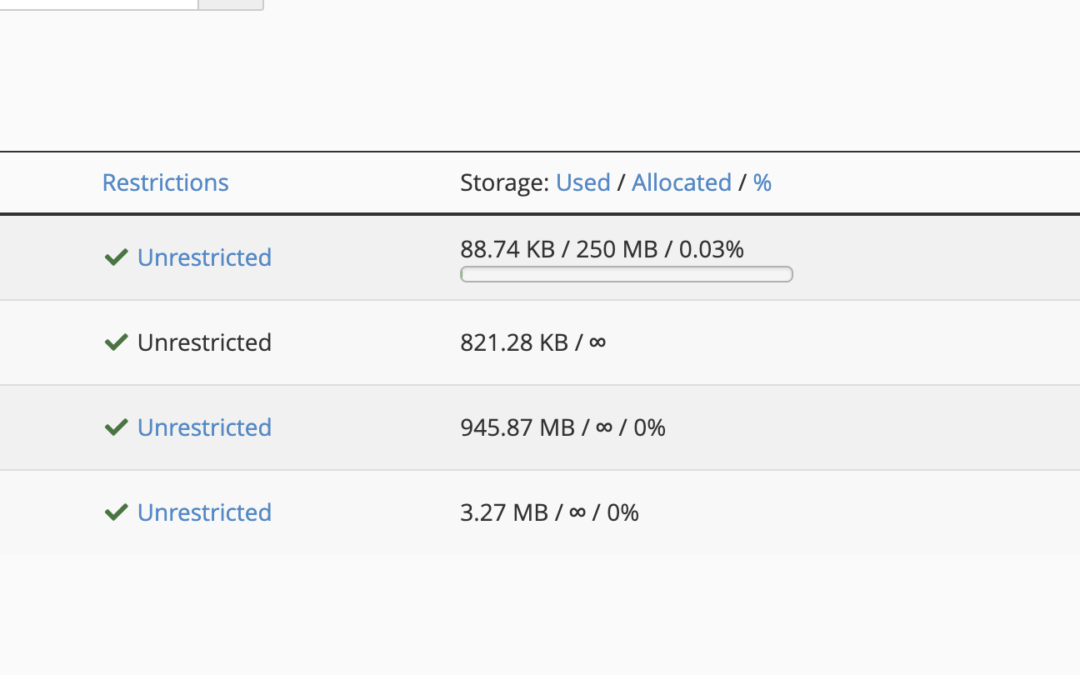Sort storage by Allocated

tap(681, 183)
